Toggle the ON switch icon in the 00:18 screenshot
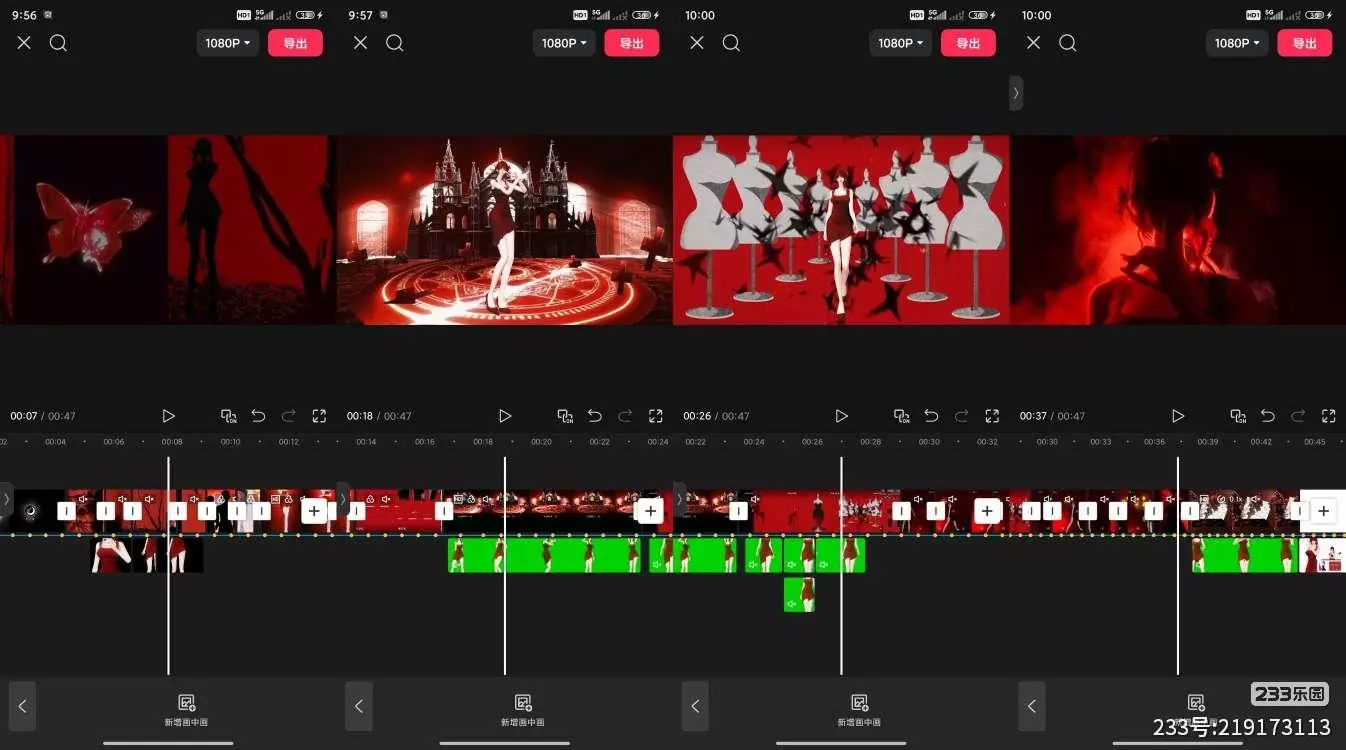This screenshot has height=750, width=1346. [566, 416]
